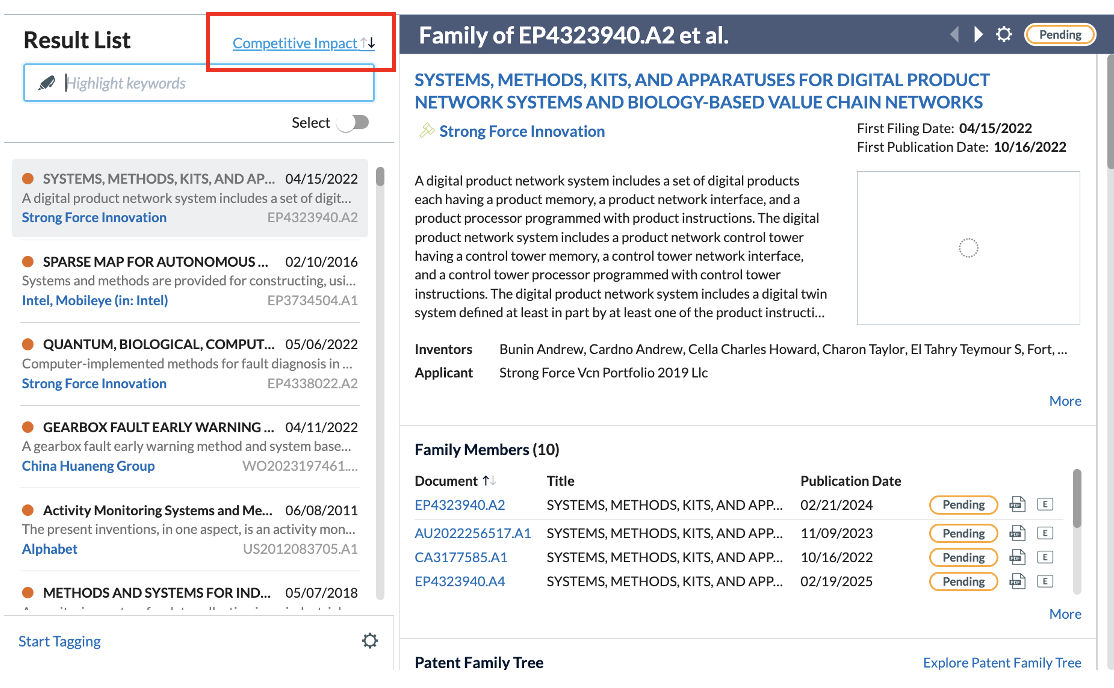Click the E icon for AU2022256517.A1 row
The image size is (1114, 688).
[x=1044, y=533]
